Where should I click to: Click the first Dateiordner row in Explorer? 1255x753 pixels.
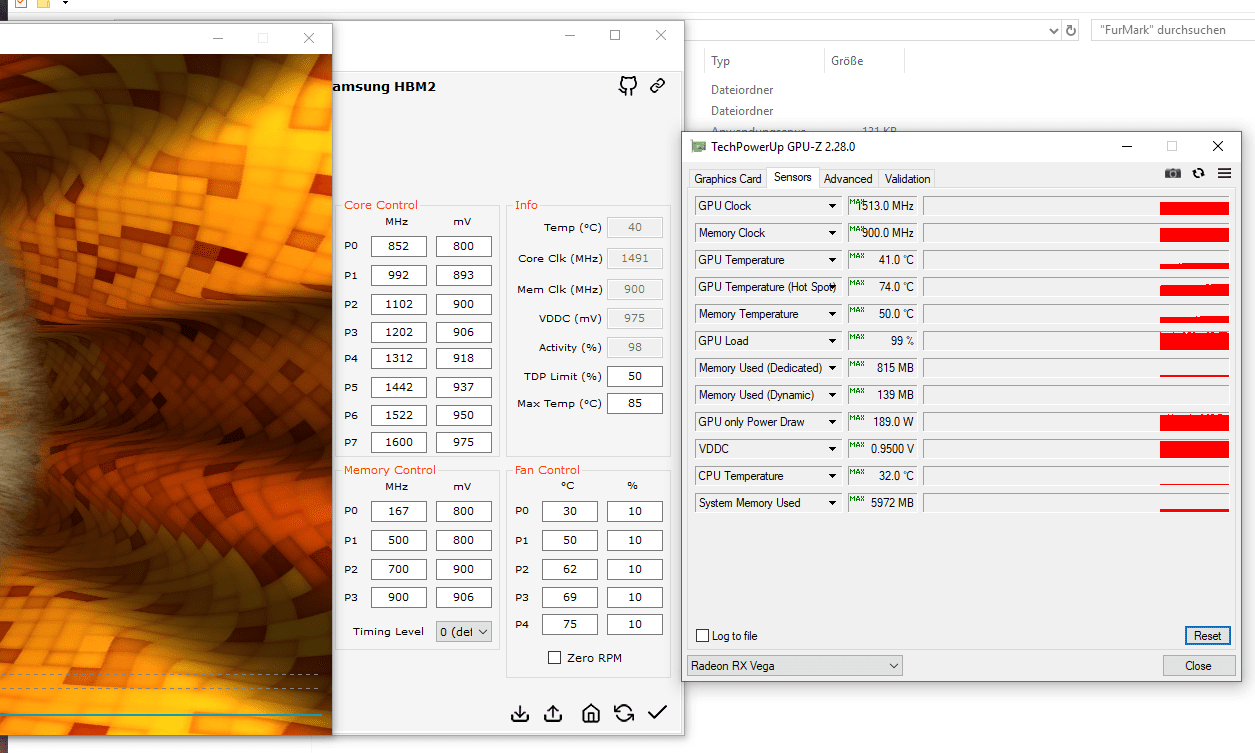click(742, 88)
